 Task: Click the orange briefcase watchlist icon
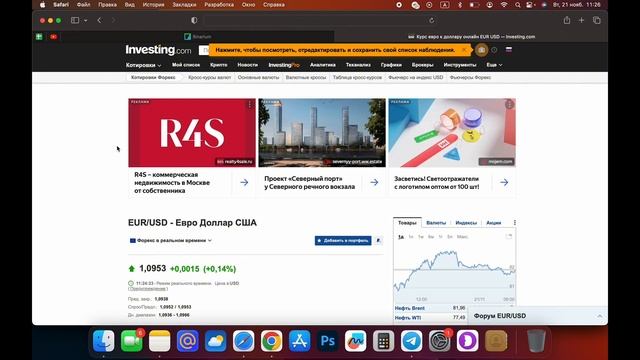481,50
